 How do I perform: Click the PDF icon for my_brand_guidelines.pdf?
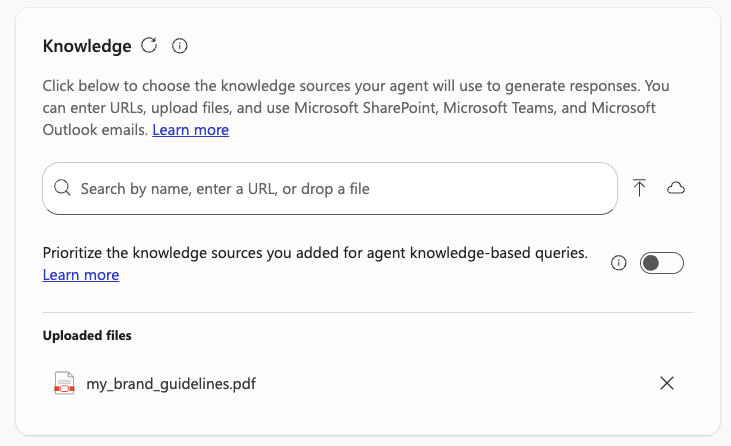[x=64, y=383]
